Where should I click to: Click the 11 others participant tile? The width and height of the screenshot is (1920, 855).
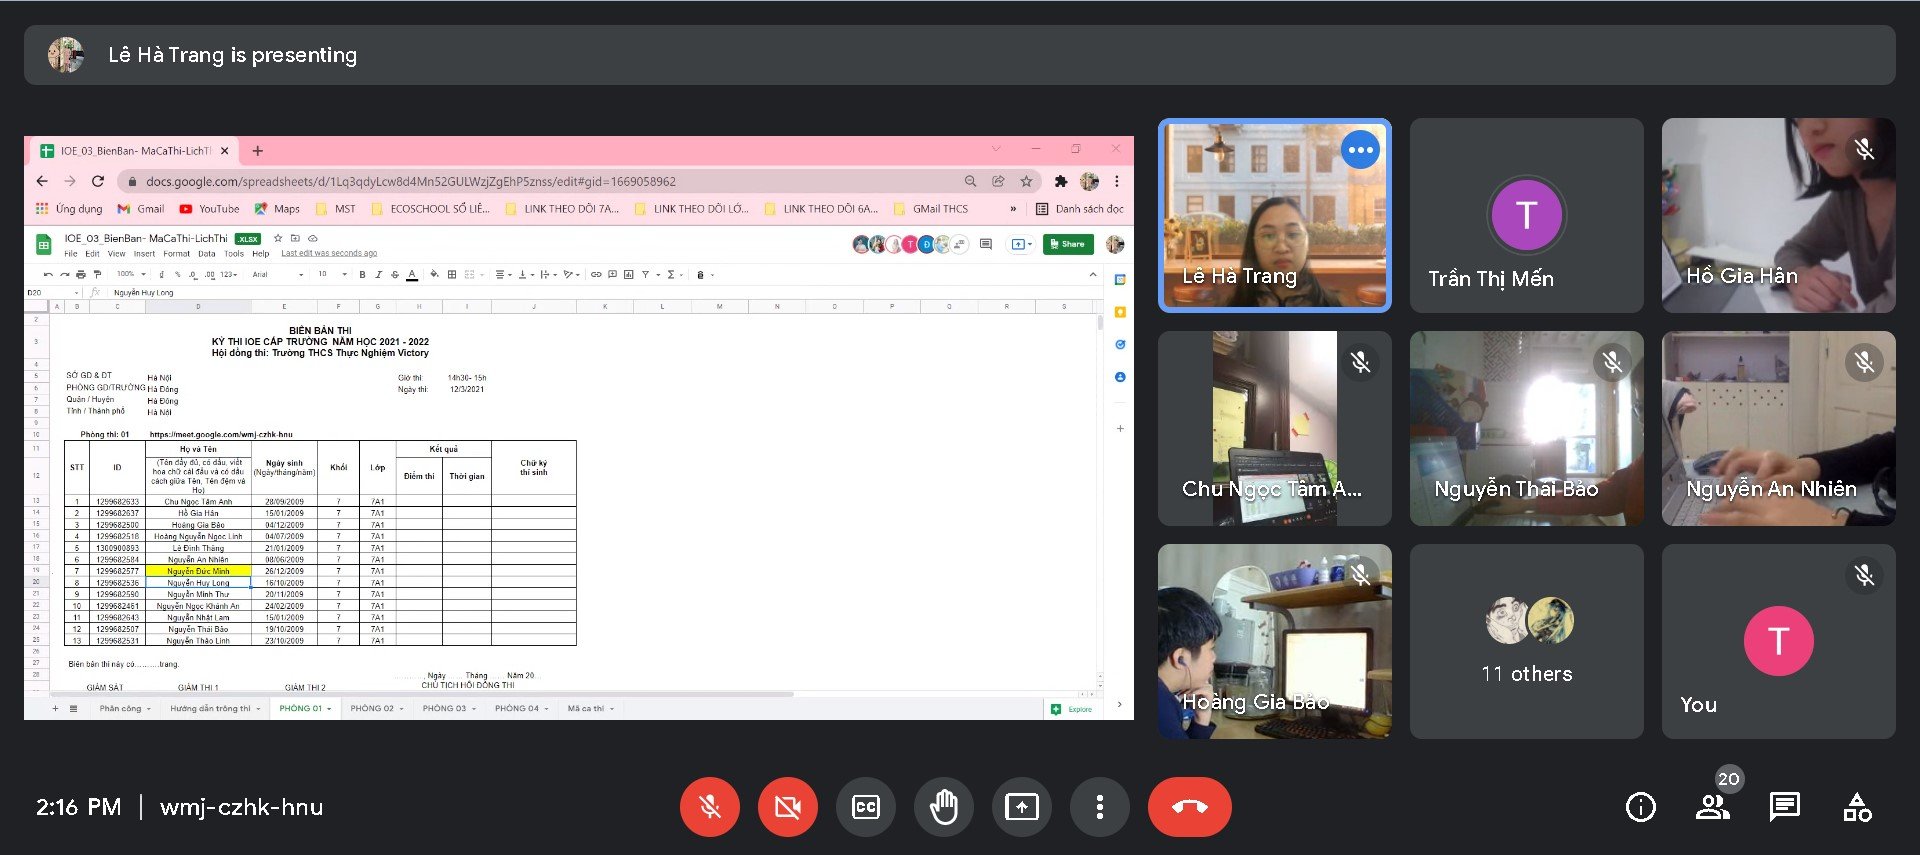(x=1526, y=642)
